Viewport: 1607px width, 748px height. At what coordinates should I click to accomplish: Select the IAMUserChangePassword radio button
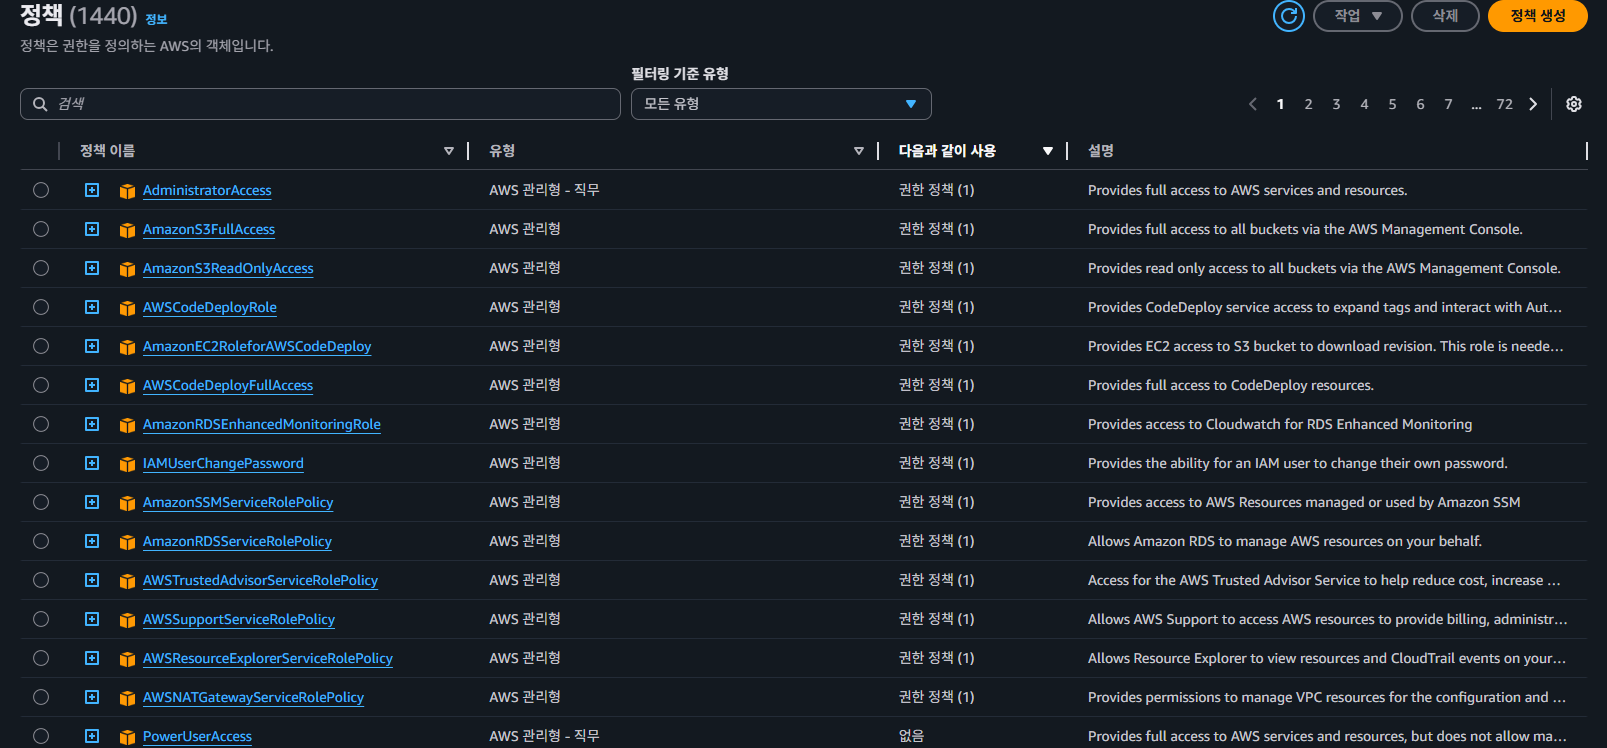tap(41, 463)
